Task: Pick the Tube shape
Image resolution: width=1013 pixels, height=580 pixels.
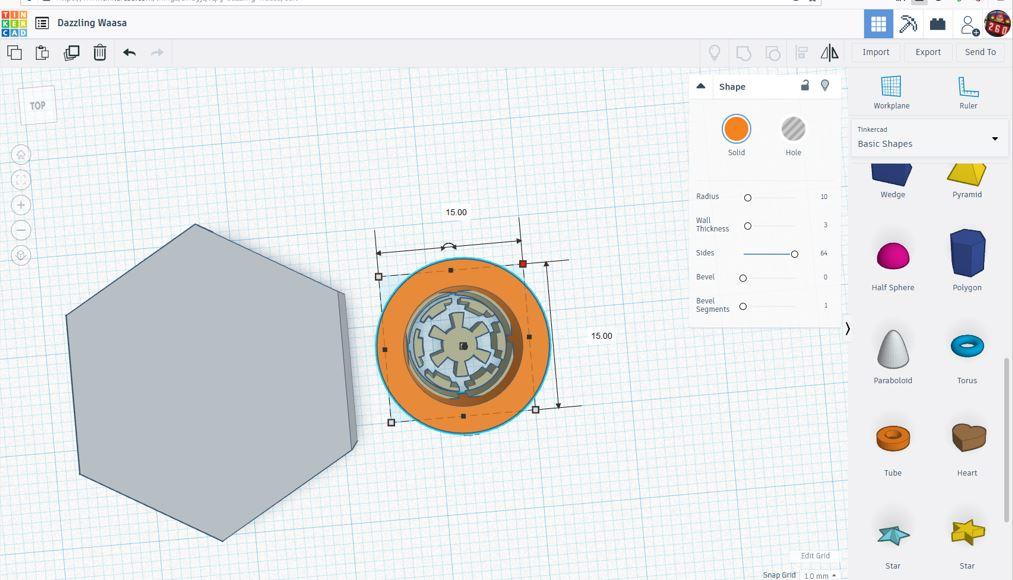Action: tap(892, 449)
